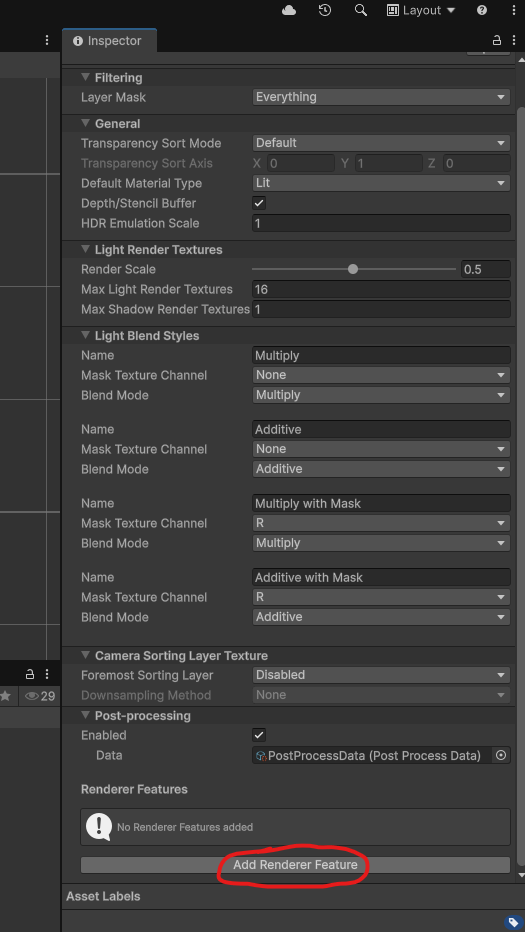Screen dimensions: 525x932
Task: Open Blend Mode dropdown under Additive name
Action: coord(381,469)
